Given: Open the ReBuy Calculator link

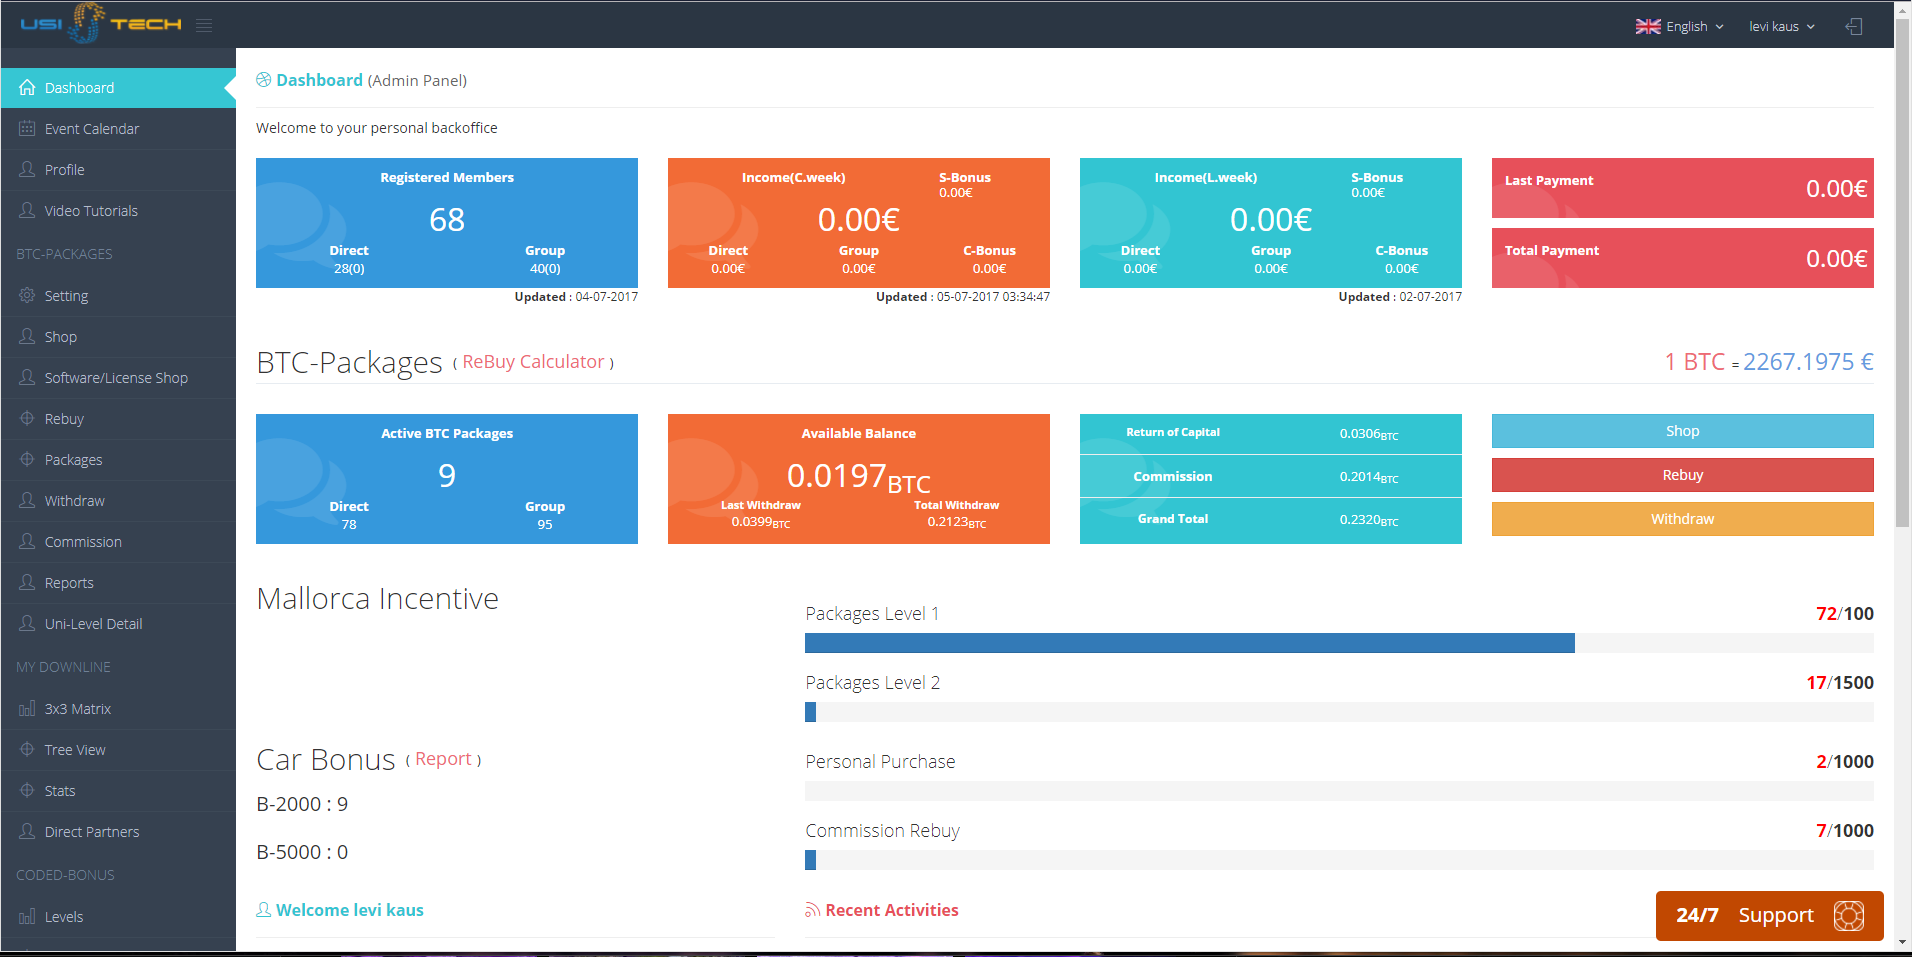Looking at the screenshot, I should tap(533, 362).
